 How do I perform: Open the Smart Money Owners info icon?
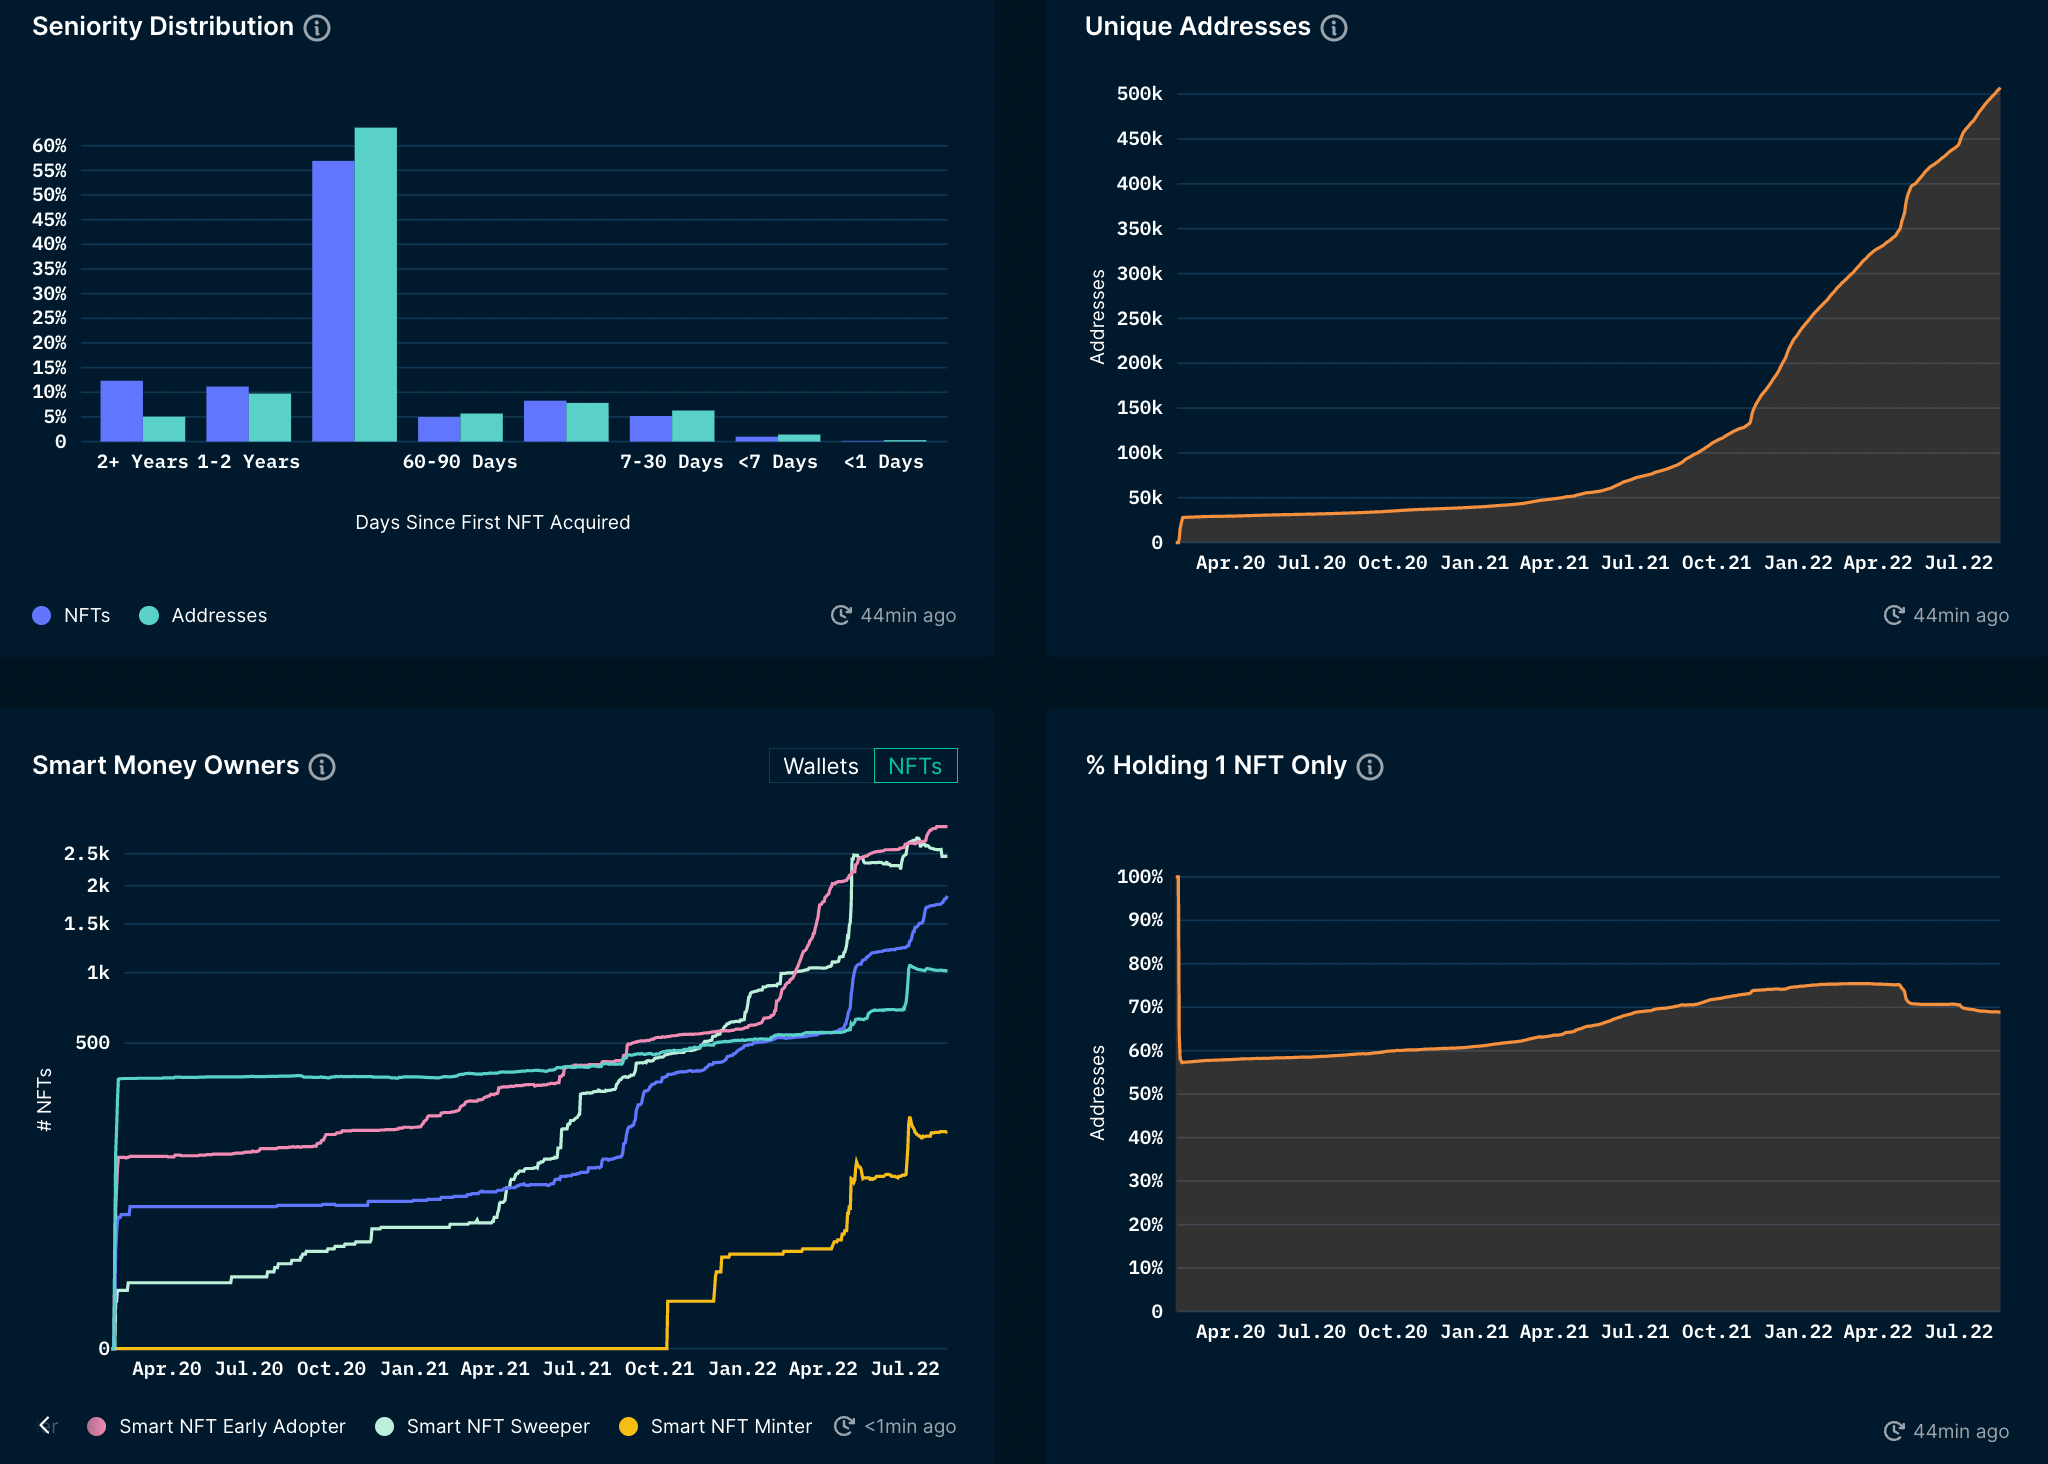(322, 767)
